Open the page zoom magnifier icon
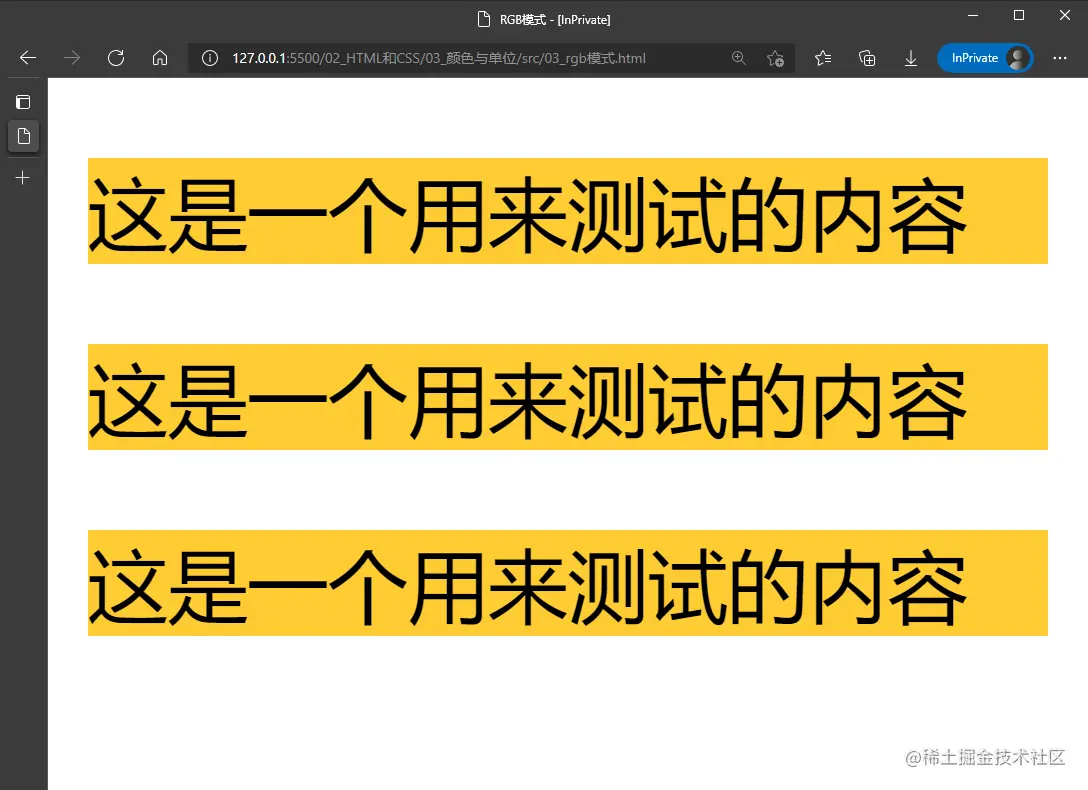 pos(739,58)
